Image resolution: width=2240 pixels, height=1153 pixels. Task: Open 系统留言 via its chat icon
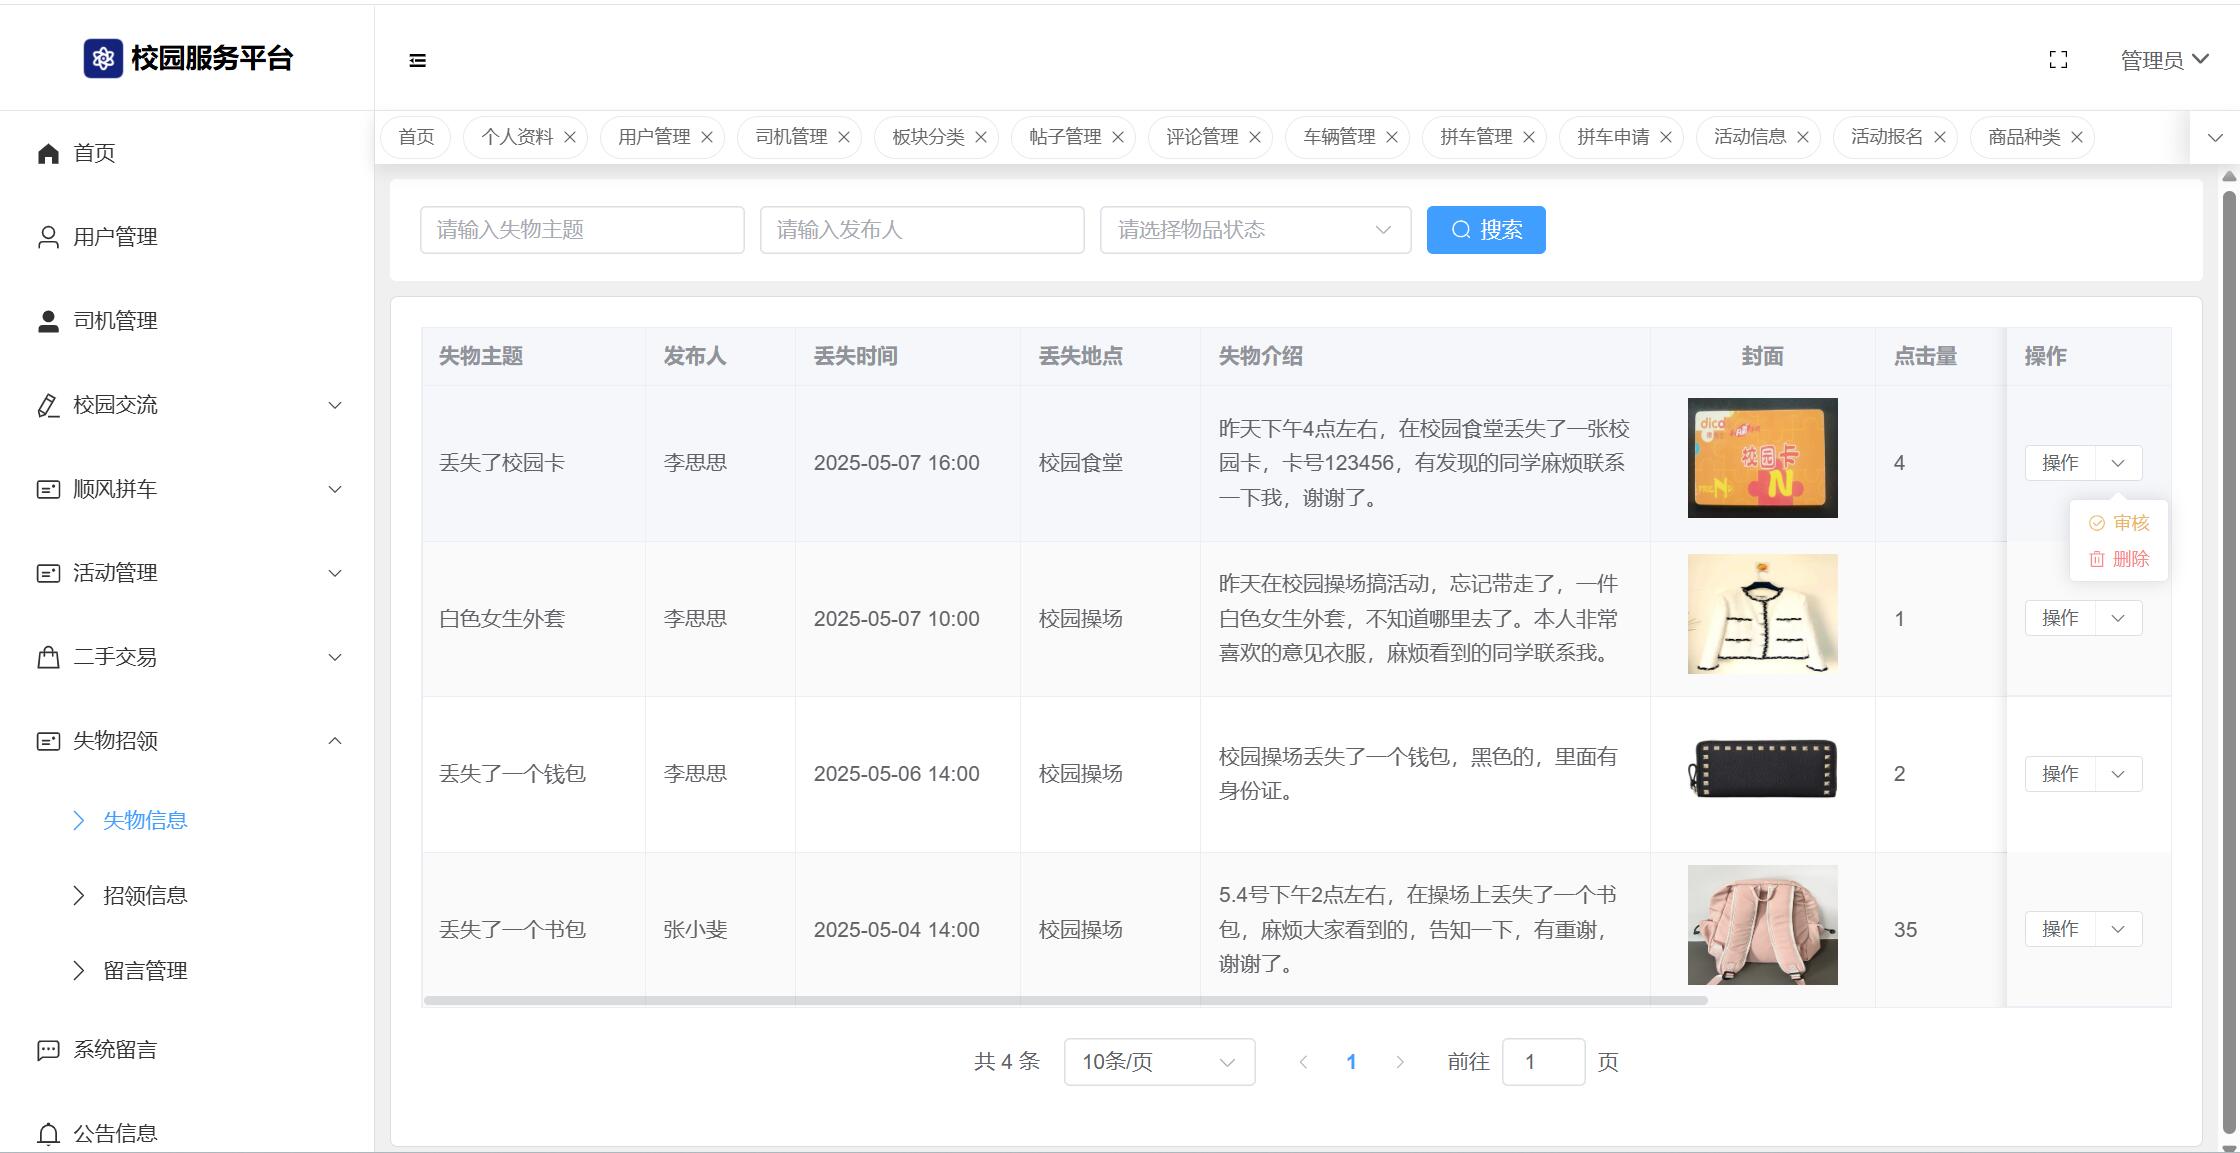click(48, 1050)
